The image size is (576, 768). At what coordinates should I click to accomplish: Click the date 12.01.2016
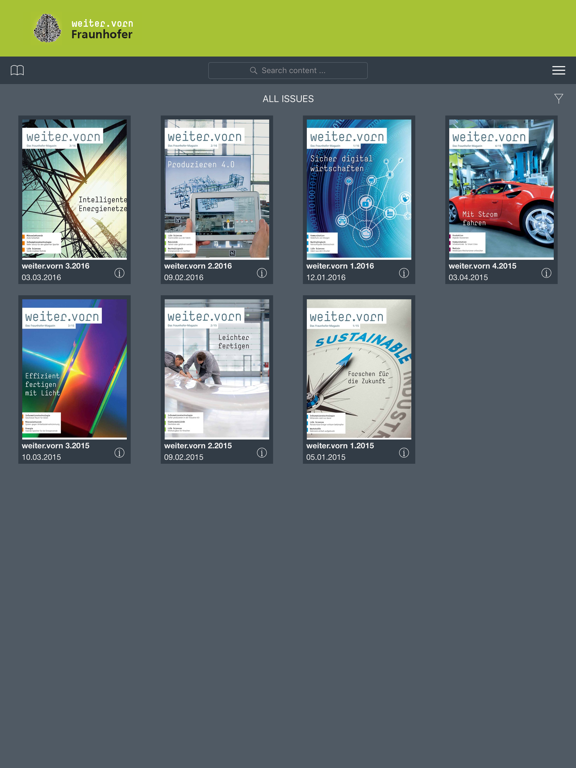click(326, 277)
